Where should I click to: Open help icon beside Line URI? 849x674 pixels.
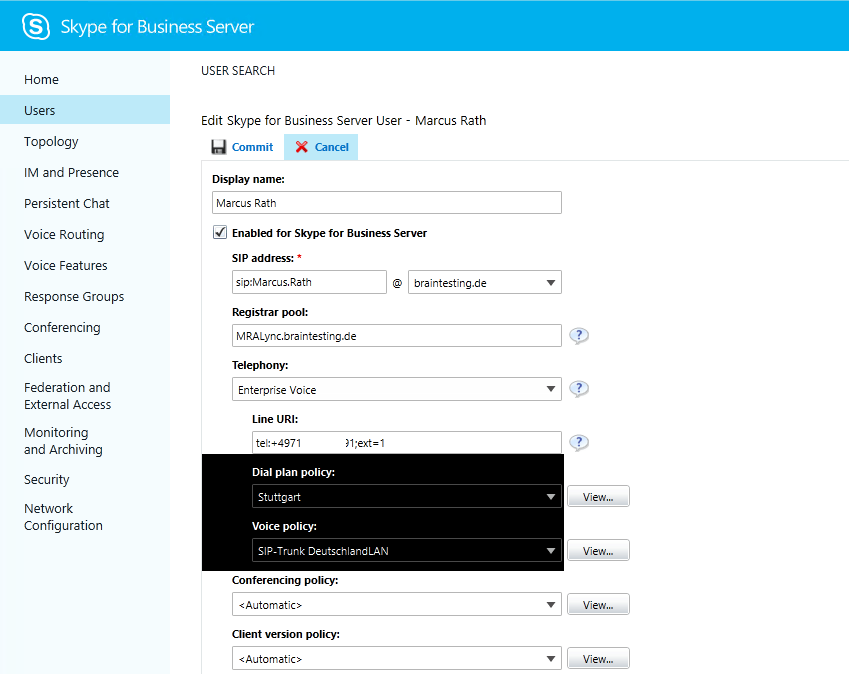[578, 442]
